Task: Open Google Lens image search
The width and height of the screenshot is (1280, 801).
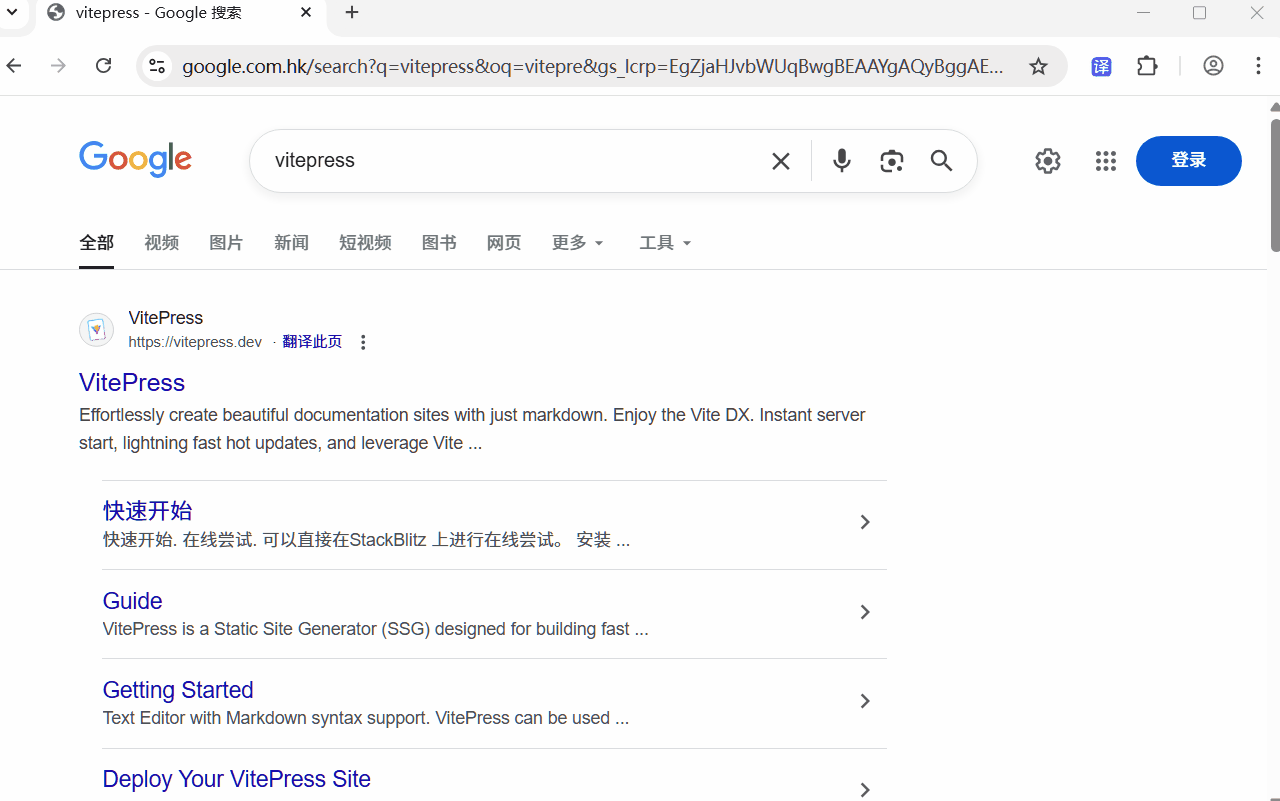Action: [x=891, y=160]
